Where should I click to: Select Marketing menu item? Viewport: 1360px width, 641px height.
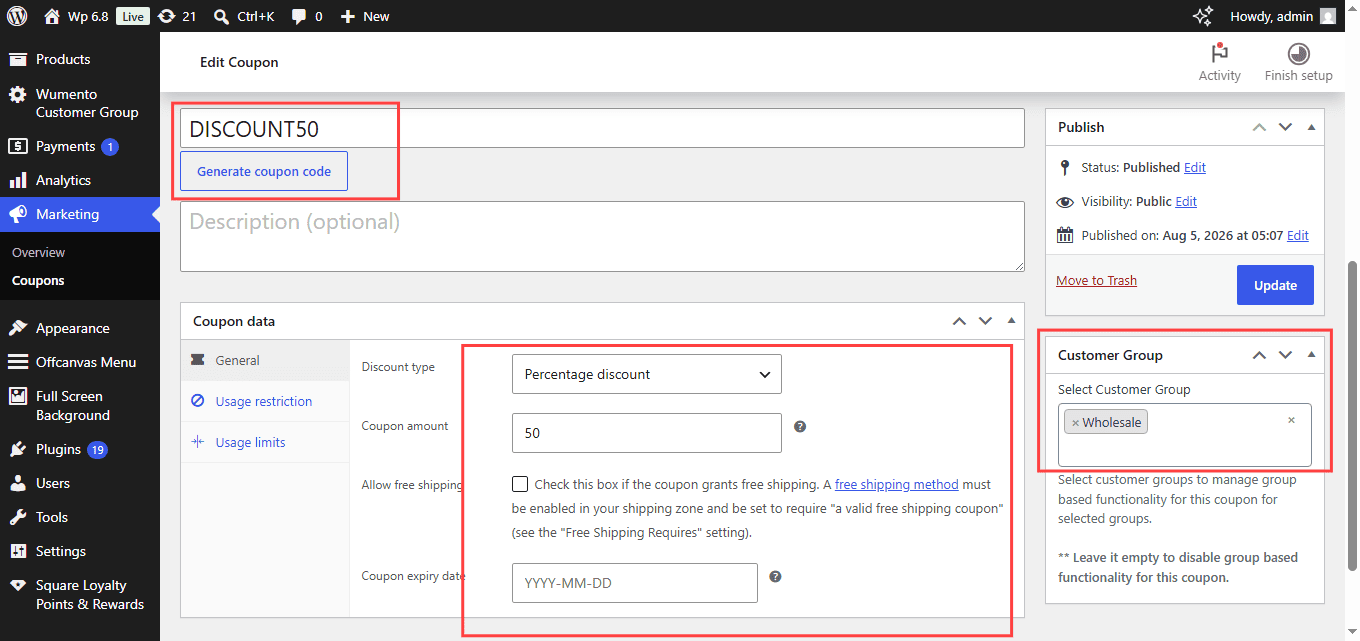coord(80,214)
